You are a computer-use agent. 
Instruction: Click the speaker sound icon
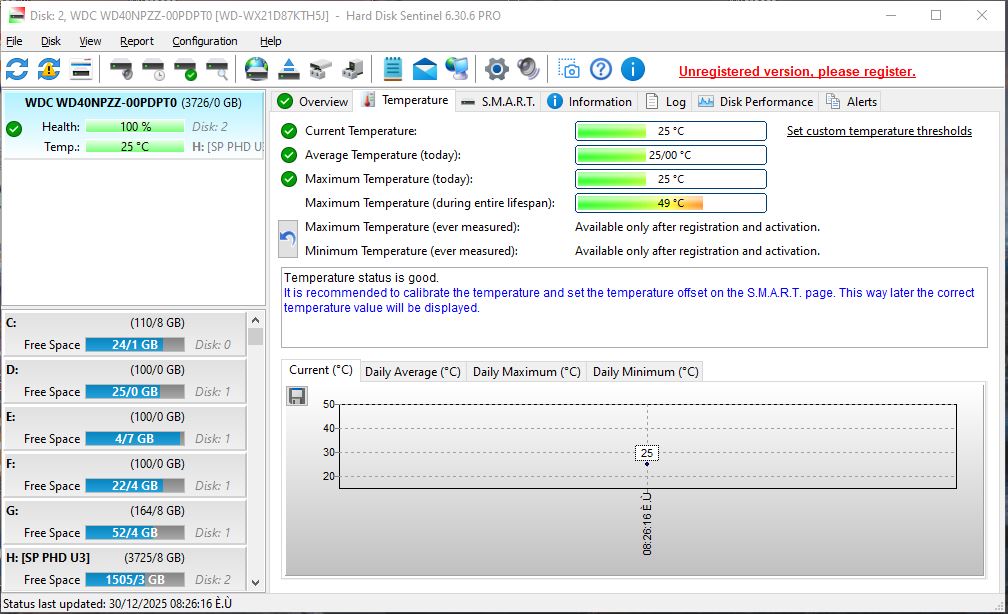(528, 69)
